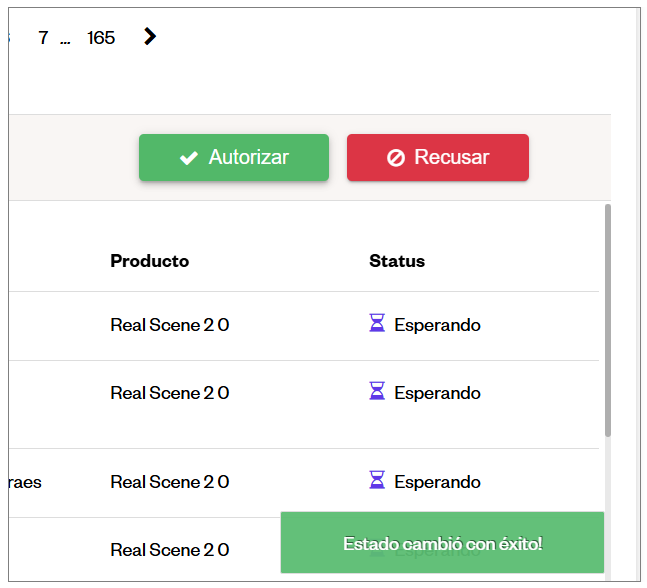Sort by the Producto column header

coord(149,261)
